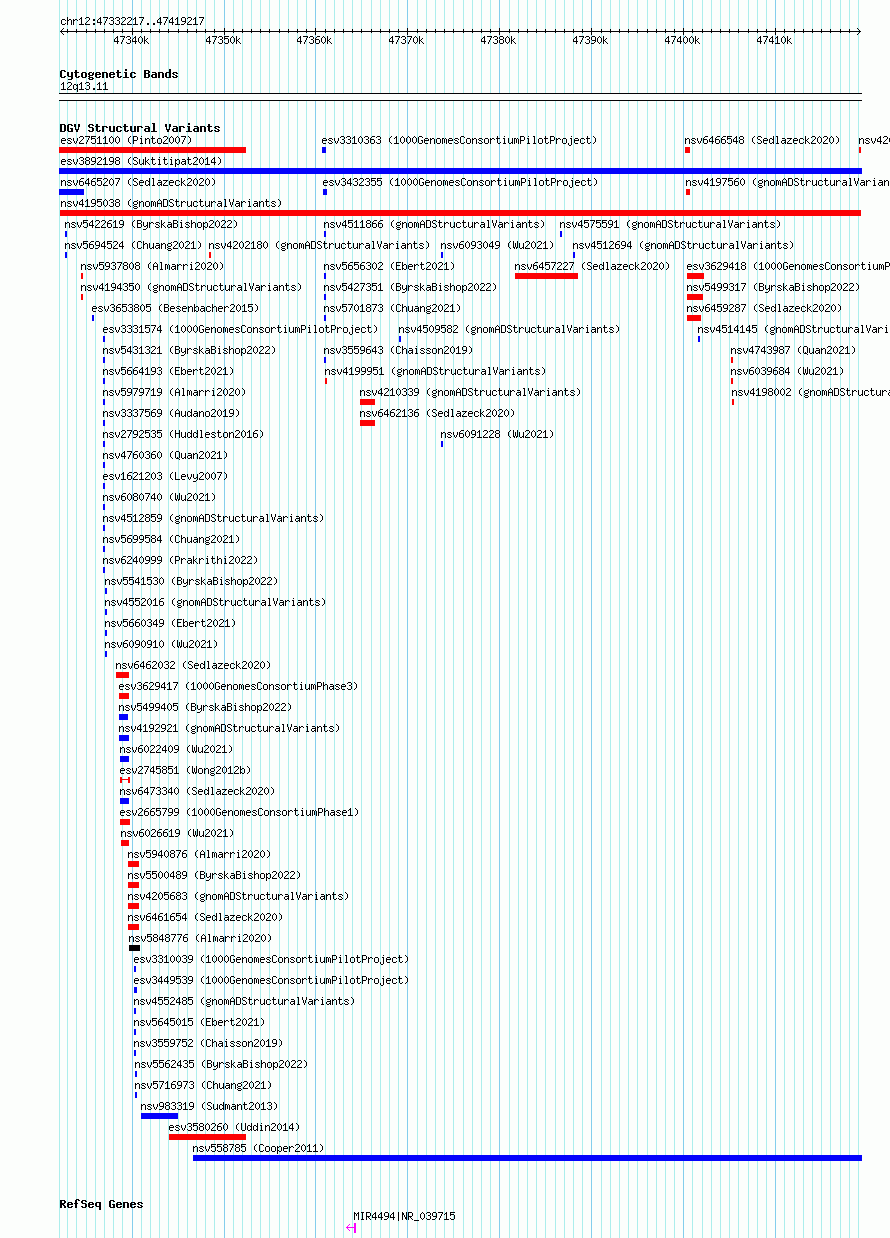Screen dimensions: 890x1238
Task: Click nsv4511866 (gnomADStructuralVariants) label
Action: tap(434, 224)
